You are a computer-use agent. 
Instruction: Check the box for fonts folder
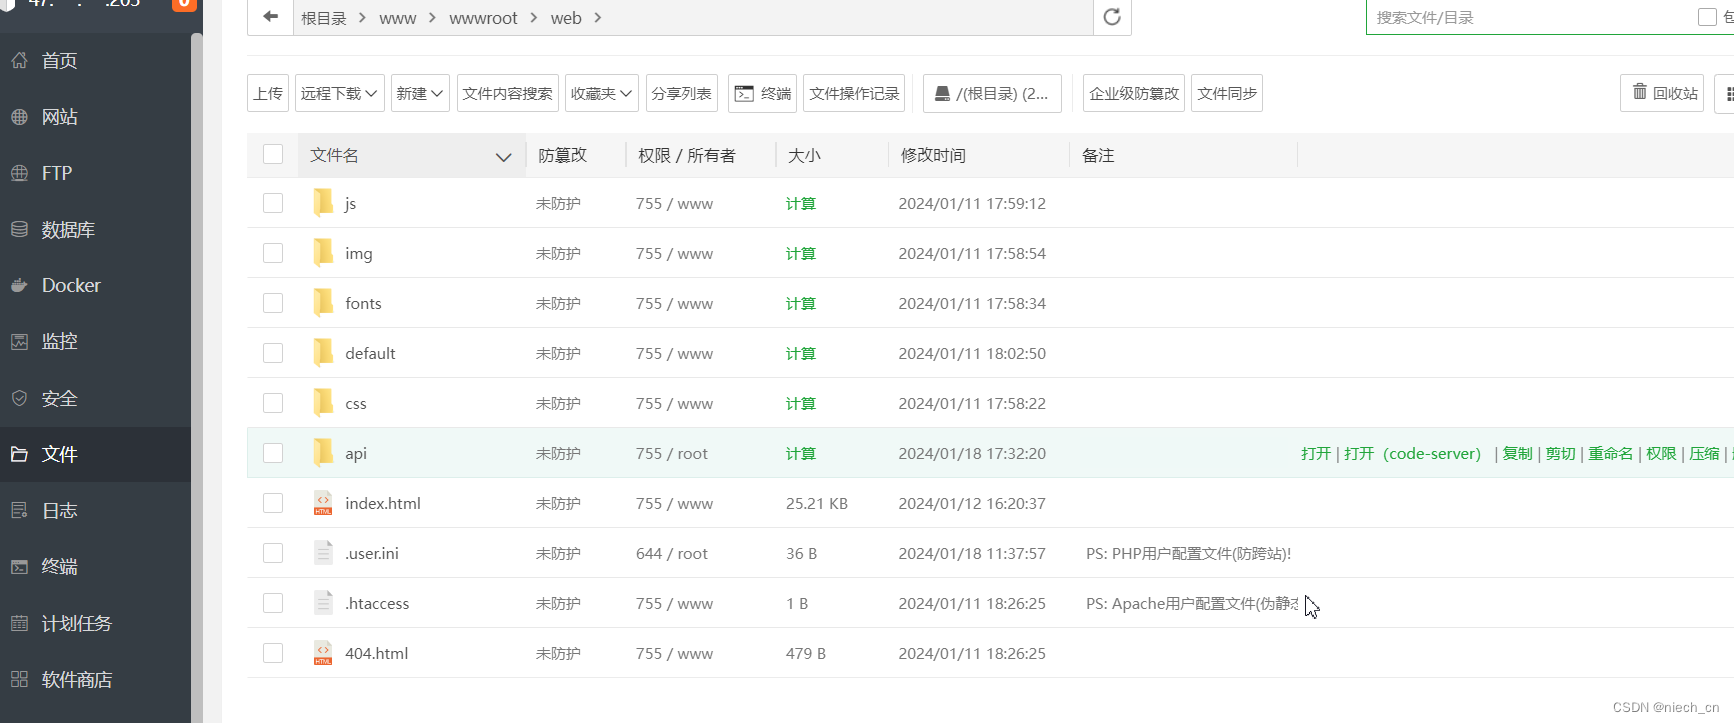click(273, 303)
